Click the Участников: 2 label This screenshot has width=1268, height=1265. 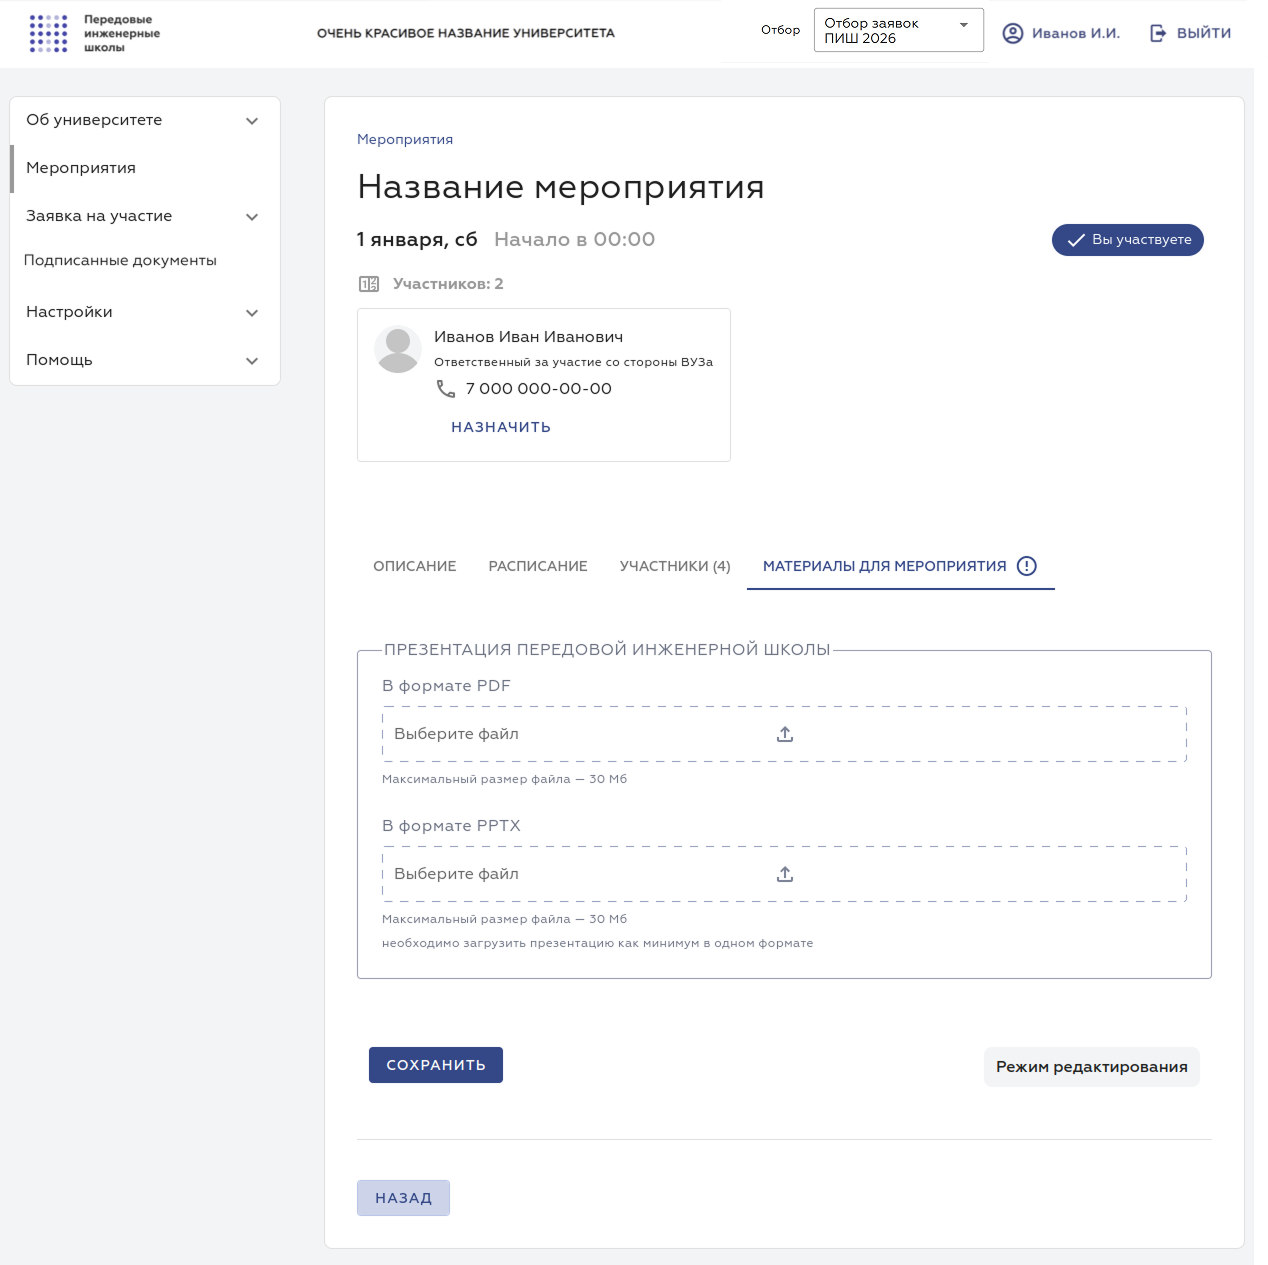coord(448,284)
